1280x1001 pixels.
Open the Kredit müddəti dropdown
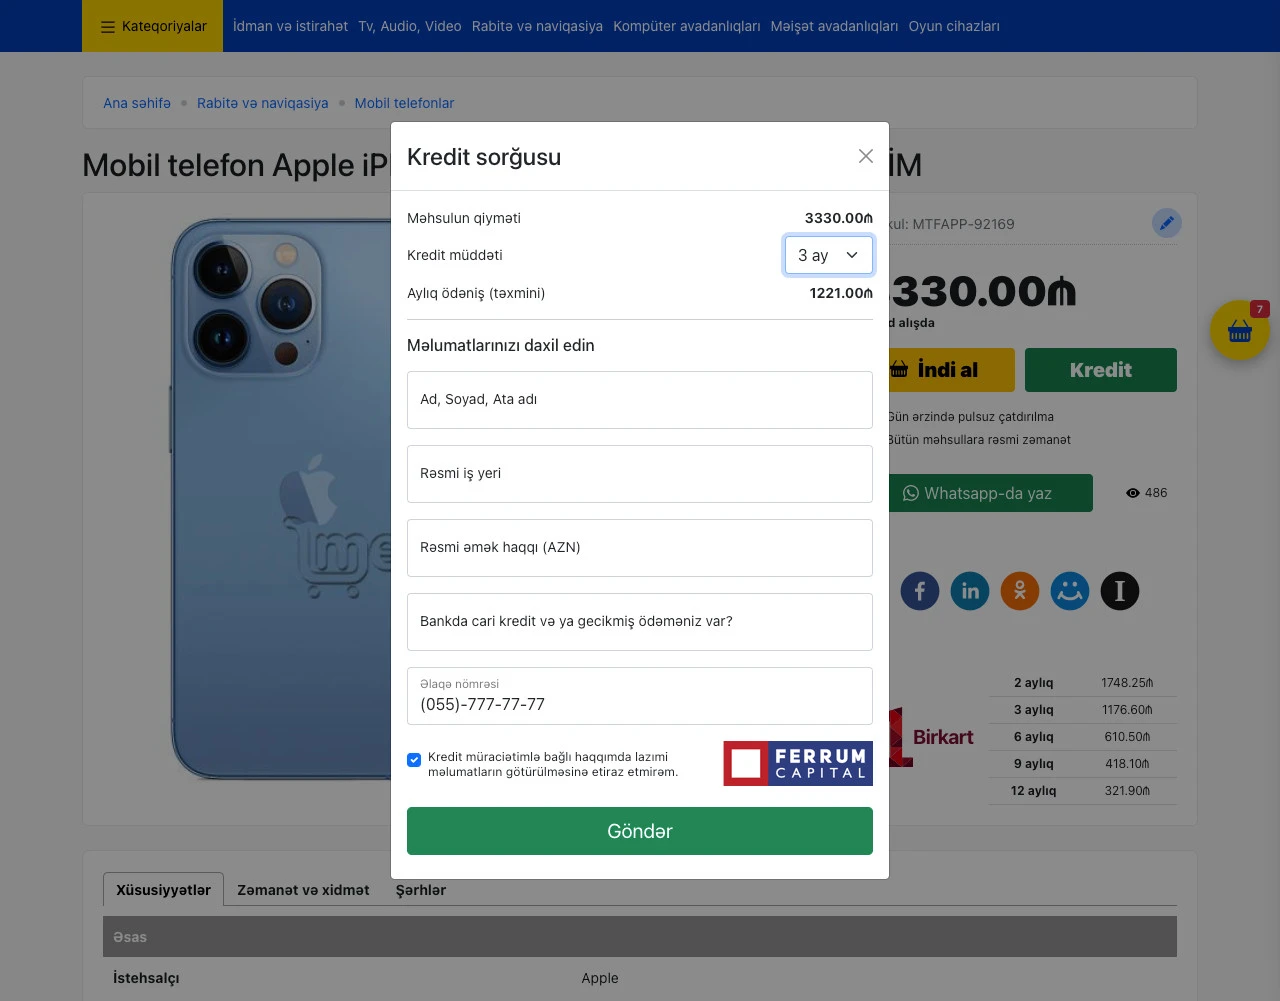pos(829,255)
